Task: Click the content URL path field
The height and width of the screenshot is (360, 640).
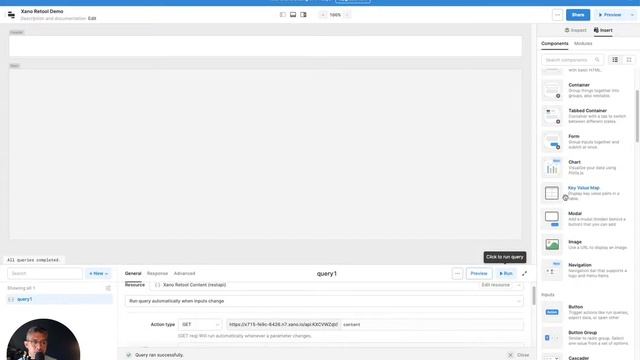Action: pyautogui.click(x=432, y=324)
